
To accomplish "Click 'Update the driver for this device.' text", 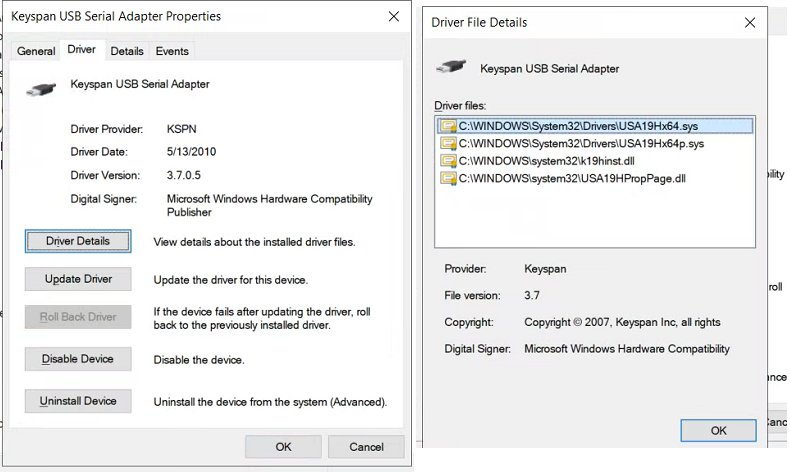I will (231, 280).
